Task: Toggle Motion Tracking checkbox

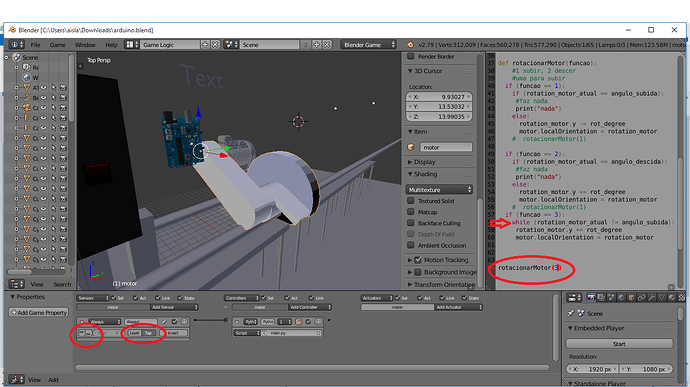Action: (418, 260)
